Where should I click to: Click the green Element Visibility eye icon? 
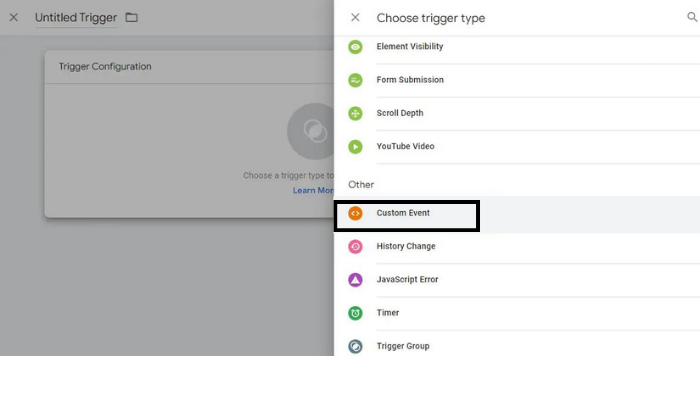tap(355, 47)
